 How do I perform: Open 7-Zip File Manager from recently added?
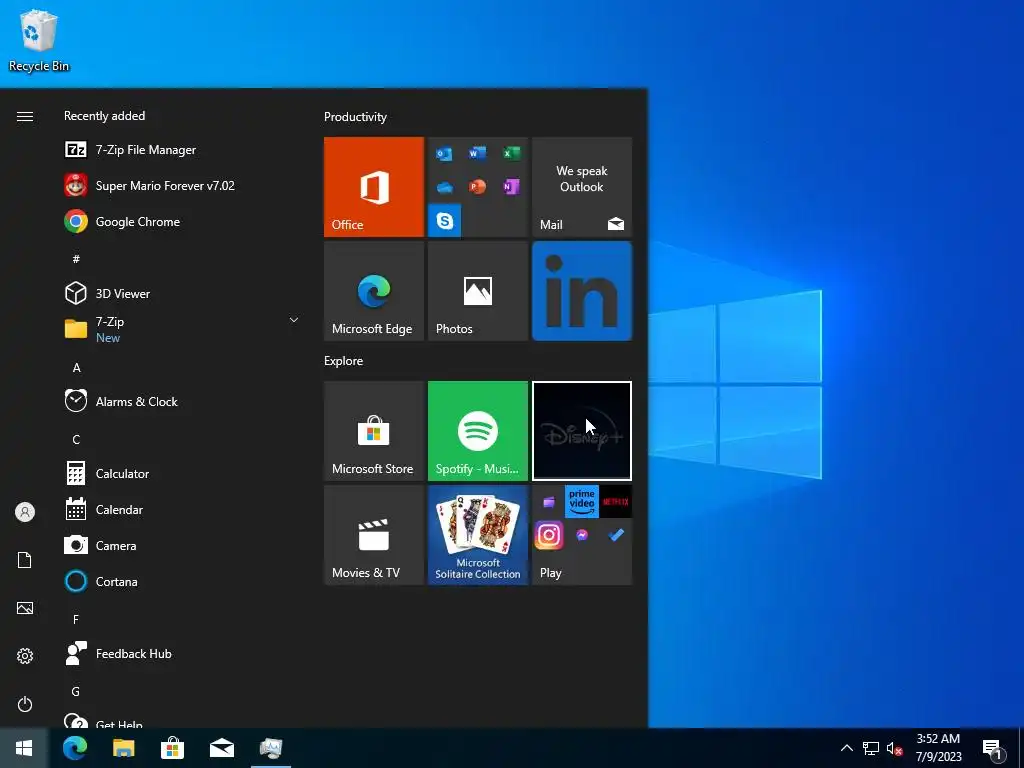point(183,150)
